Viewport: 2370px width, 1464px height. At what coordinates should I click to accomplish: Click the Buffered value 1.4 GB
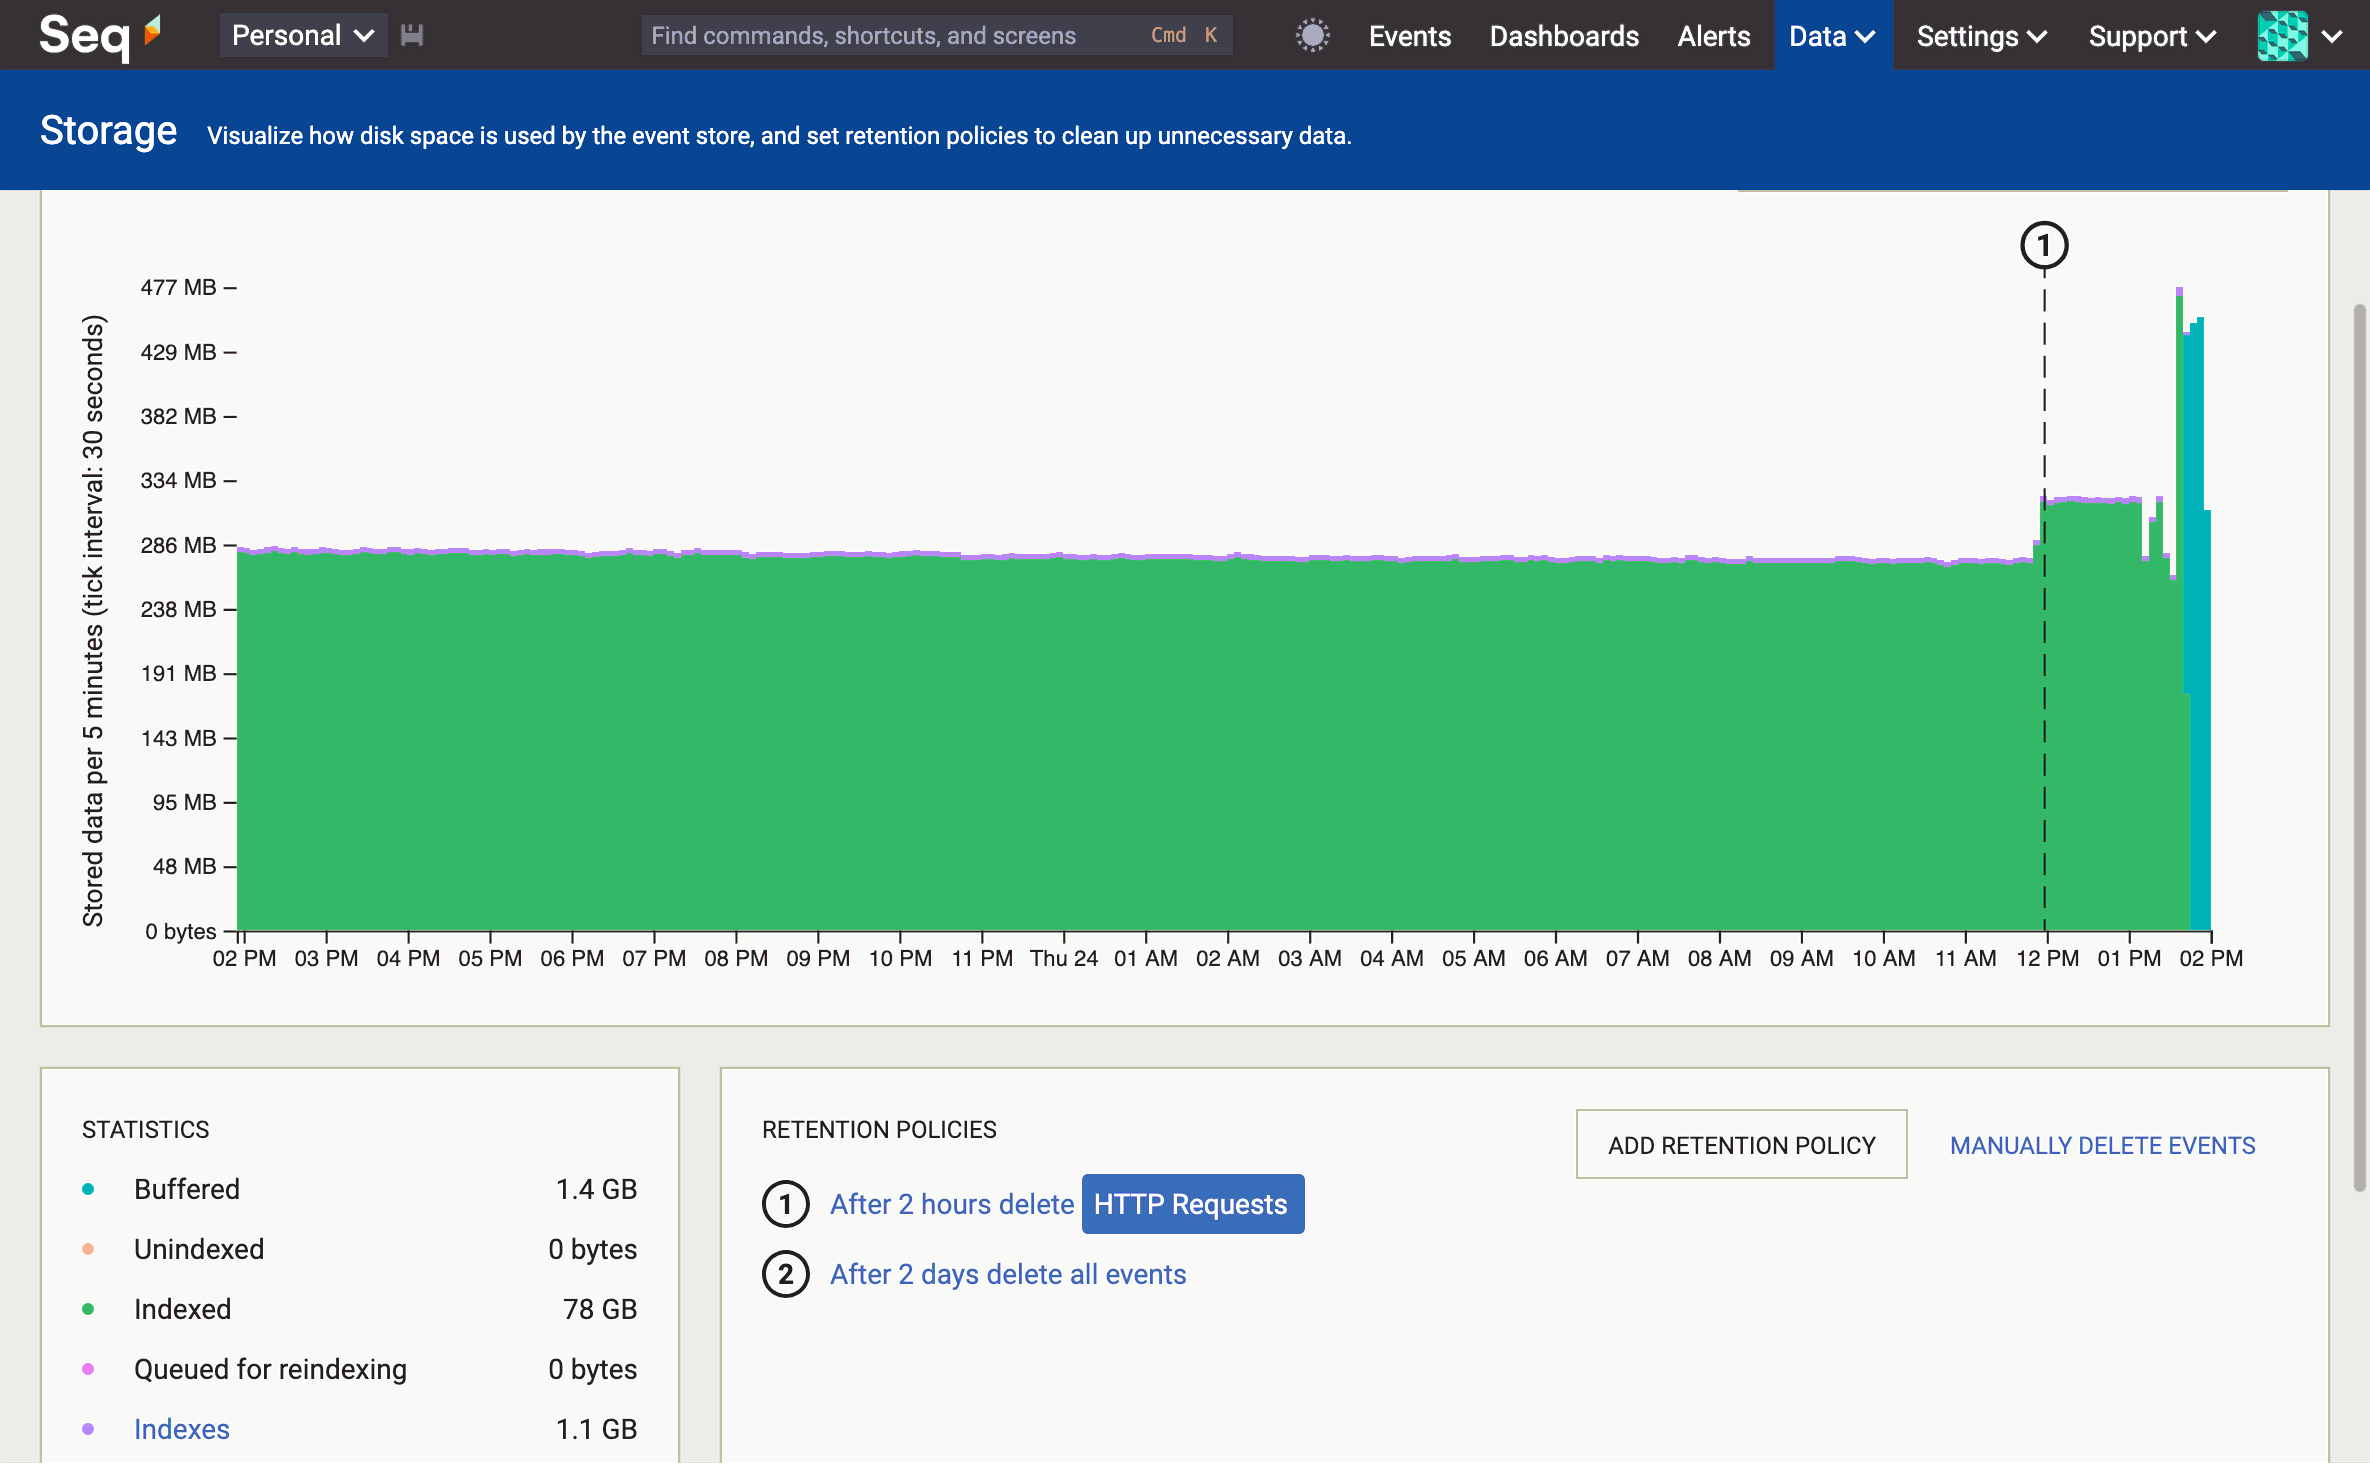596,1189
